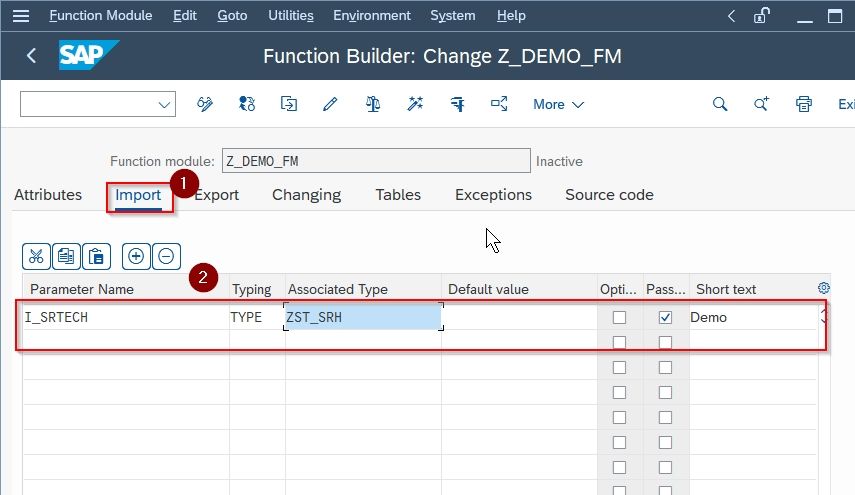Open the Edit menu
This screenshot has width=855, height=495.
pos(184,16)
